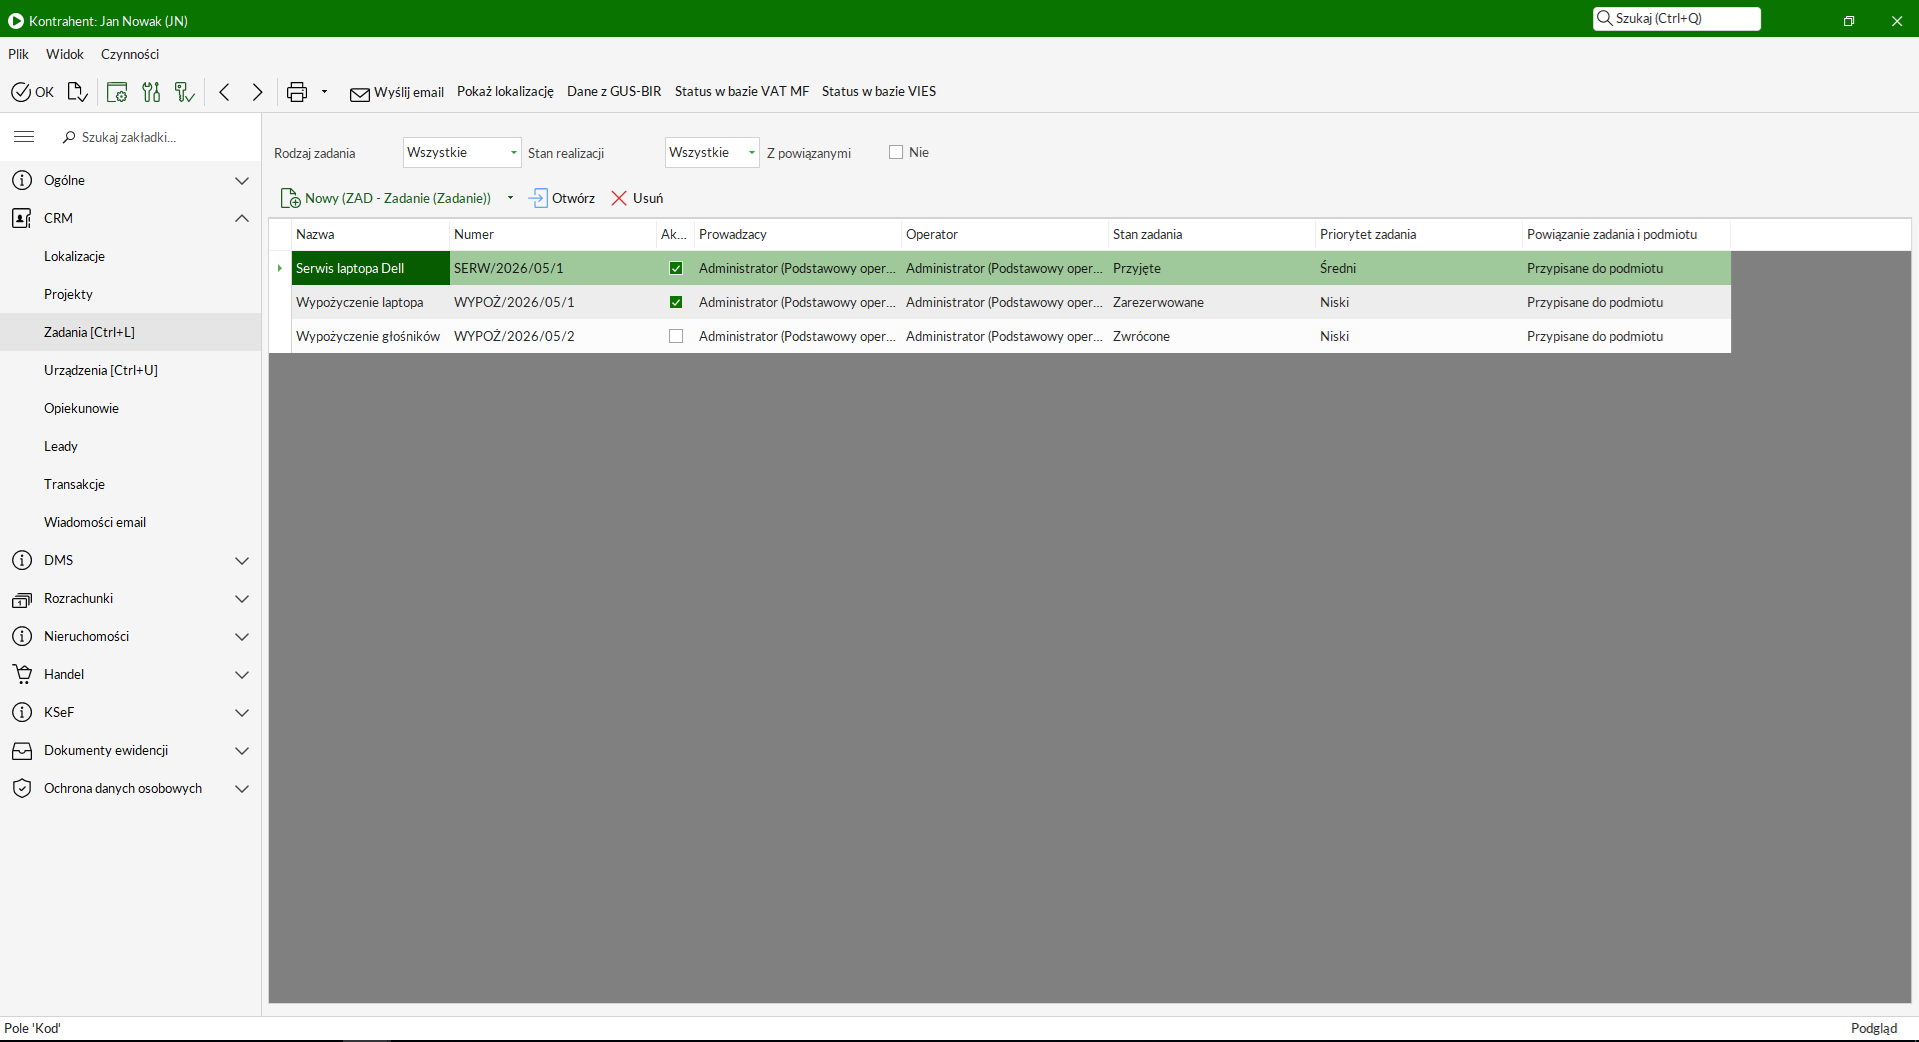Go to previous record arrow
This screenshot has width=1919, height=1042.
click(x=224, y=92)
